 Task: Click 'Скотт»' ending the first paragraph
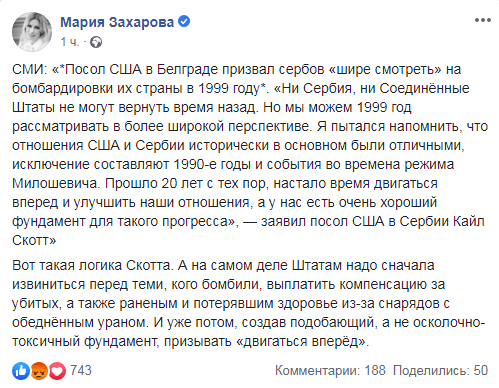tap(34, 240)
